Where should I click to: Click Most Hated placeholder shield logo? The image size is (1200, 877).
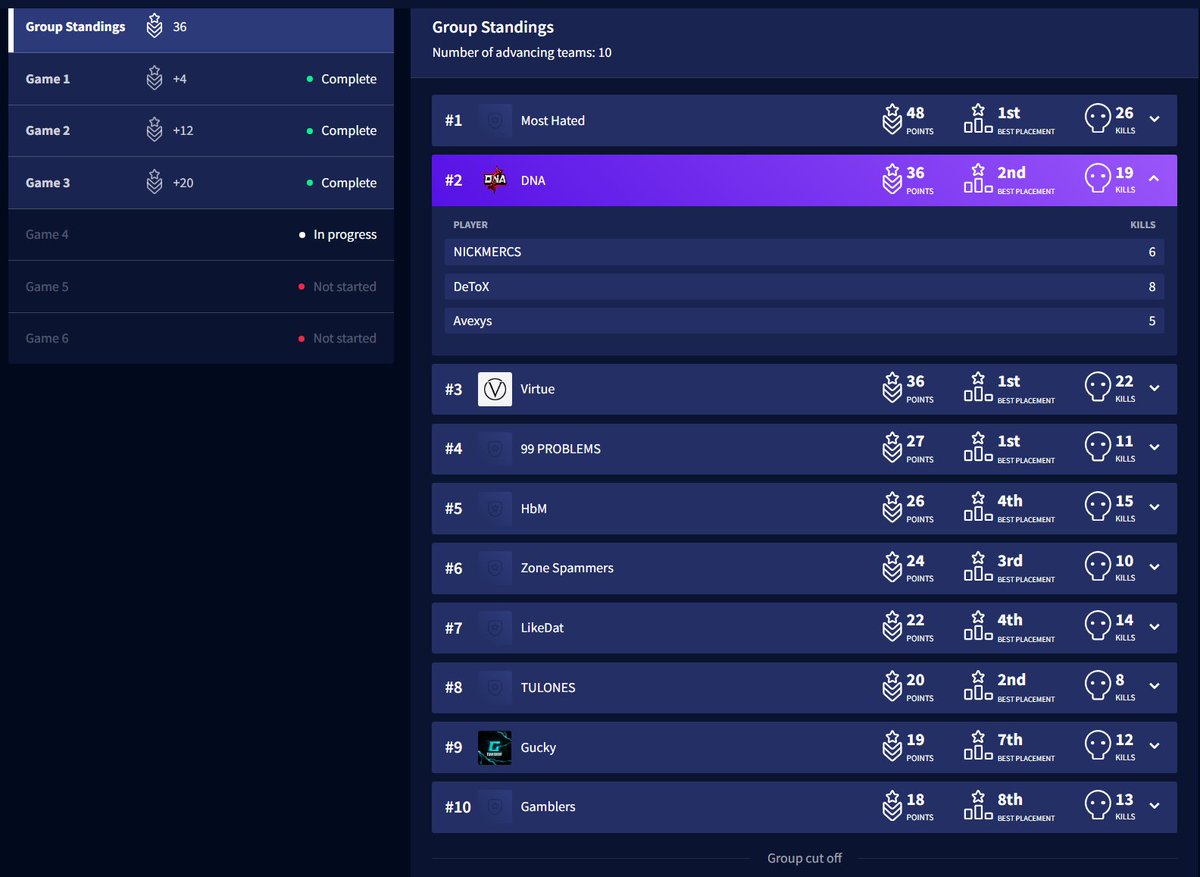tap(495, 120)
